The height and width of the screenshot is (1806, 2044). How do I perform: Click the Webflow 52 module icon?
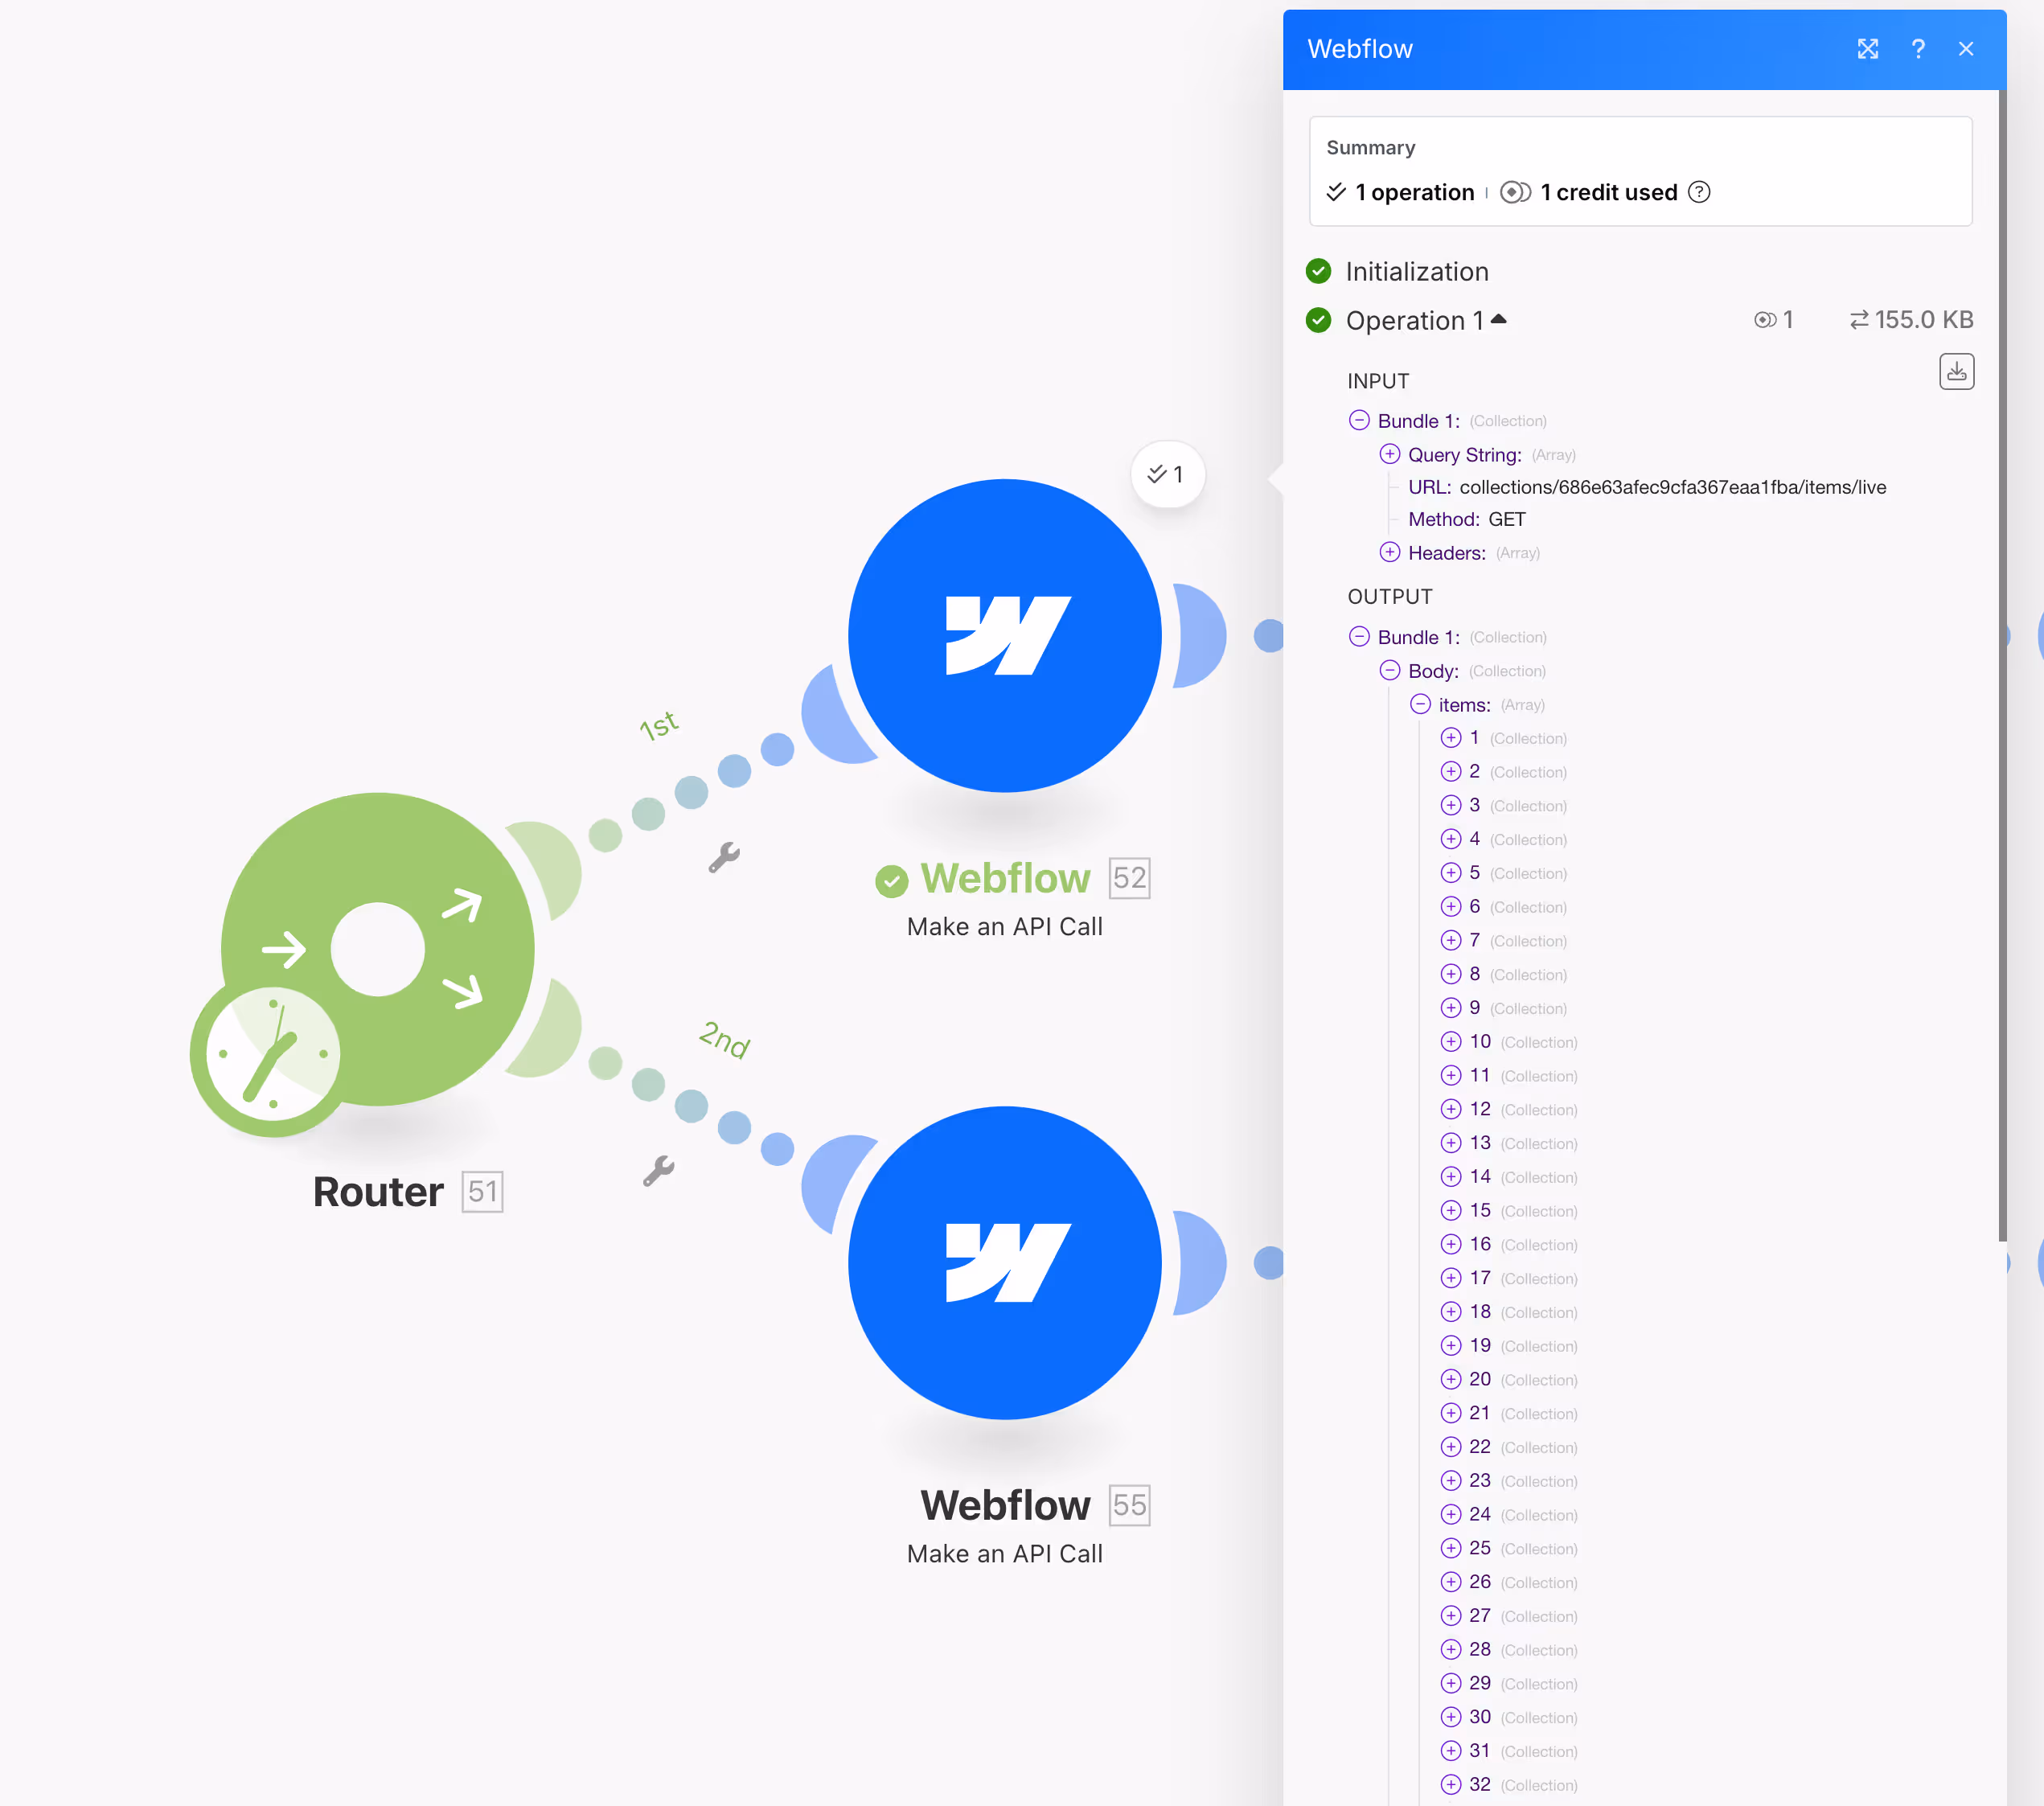pos(1004,636)
